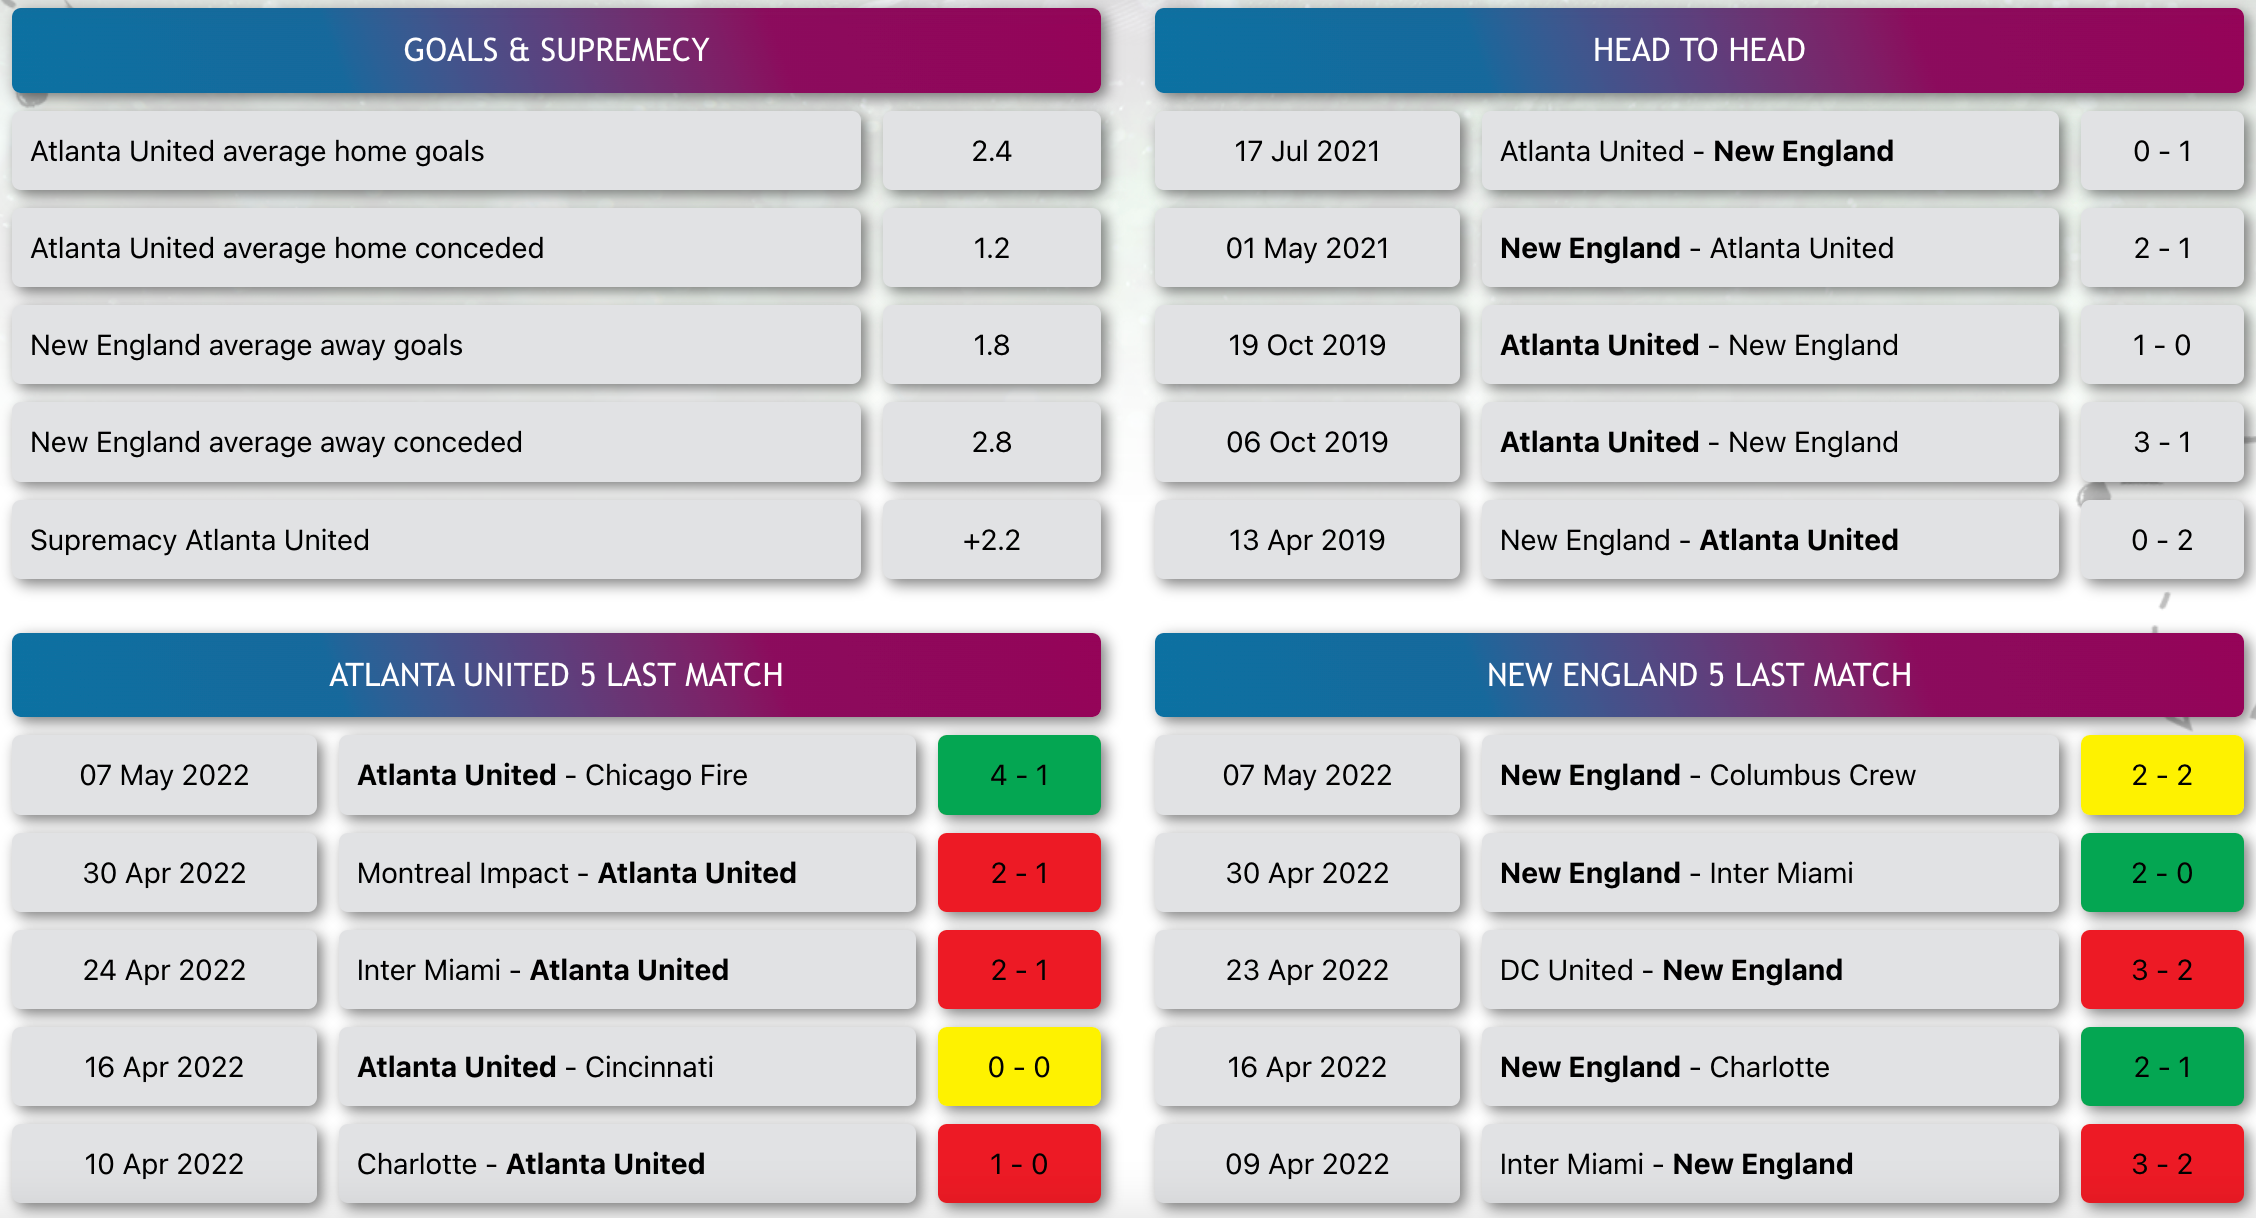Click the 3 - 1 score for 06 Oct 2019
Screen dimensions: 2256x1218
click(x=2162, y=442)
